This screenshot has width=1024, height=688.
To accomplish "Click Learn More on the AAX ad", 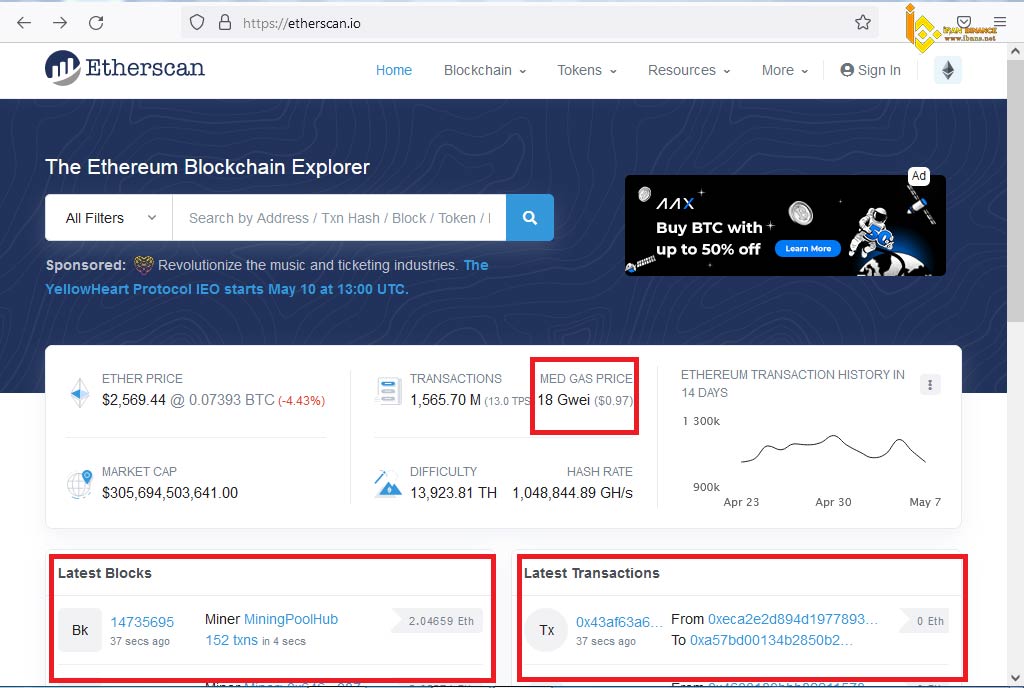I will (x=808, y=249).
